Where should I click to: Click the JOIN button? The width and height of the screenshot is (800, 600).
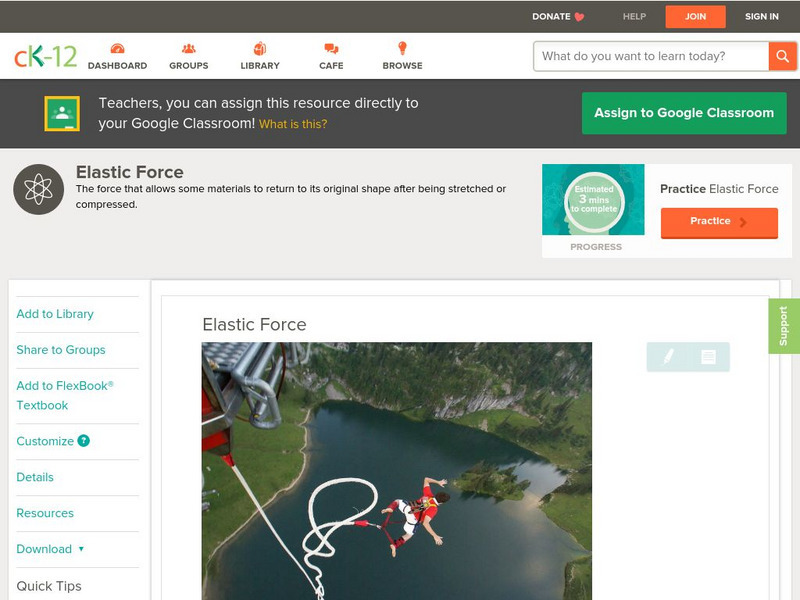pos(695,17)
